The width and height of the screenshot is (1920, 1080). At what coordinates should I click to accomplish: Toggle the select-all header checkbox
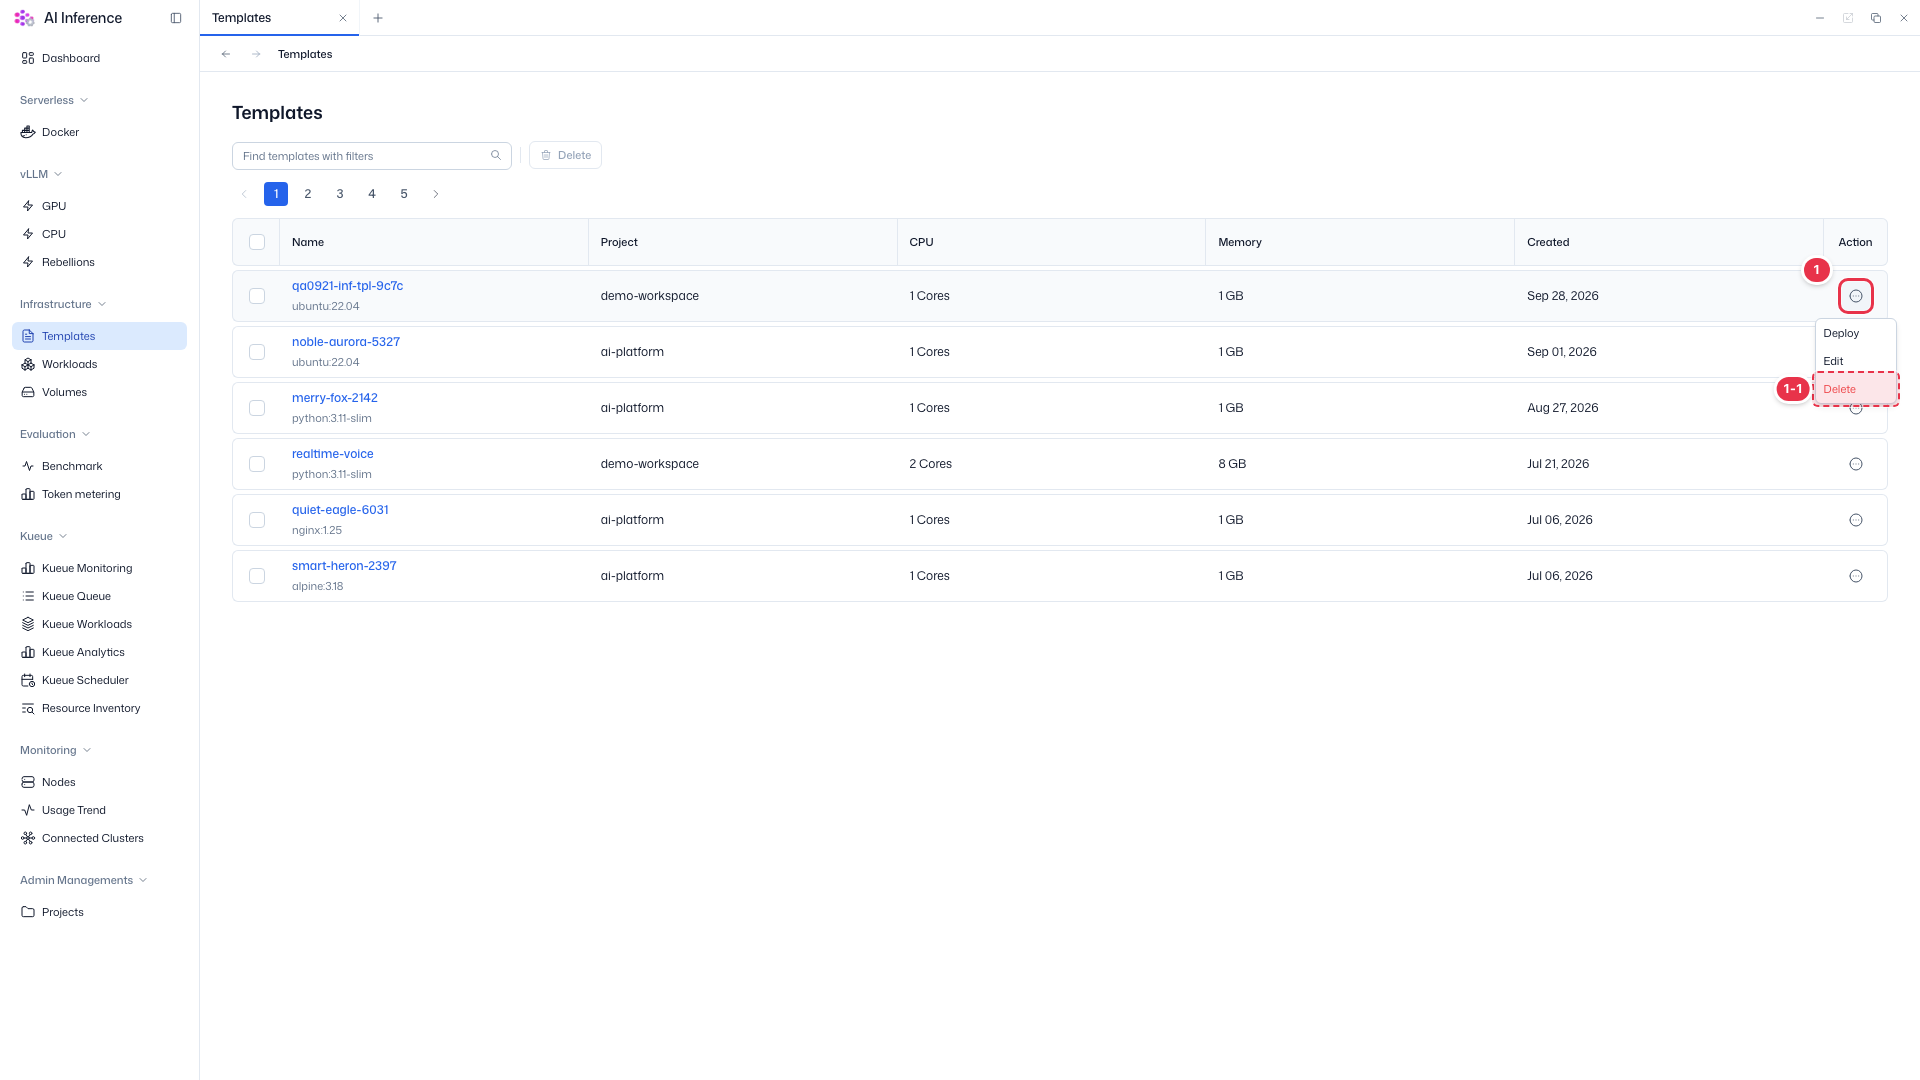coord(257,242)
